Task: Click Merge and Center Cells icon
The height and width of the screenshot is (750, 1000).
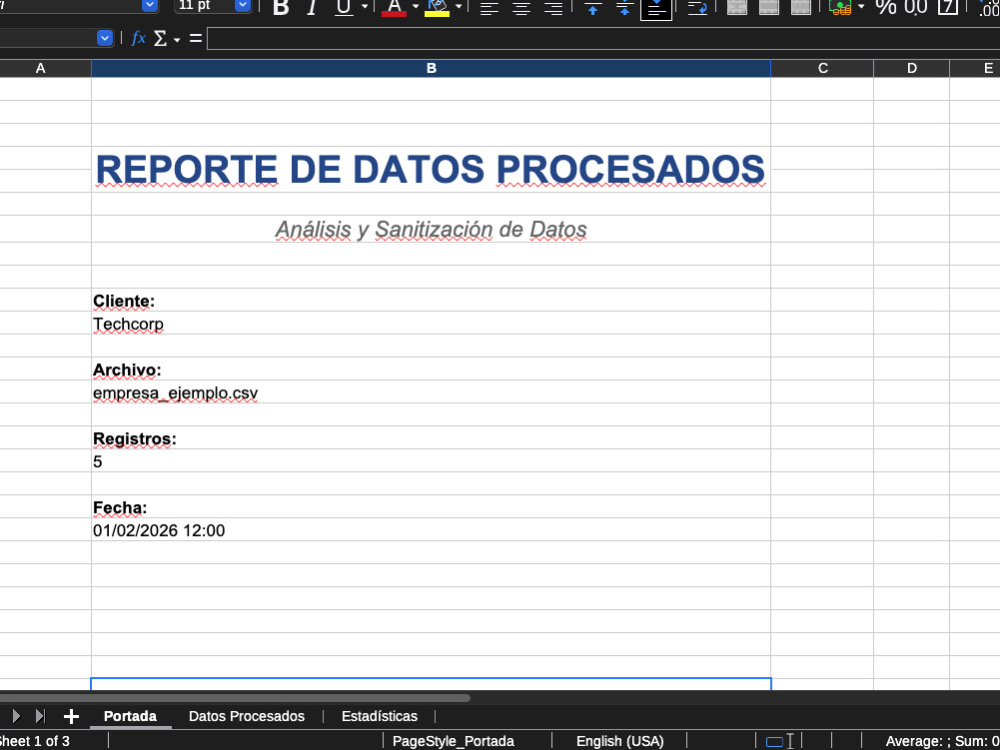Action: (x=737, y=8)
